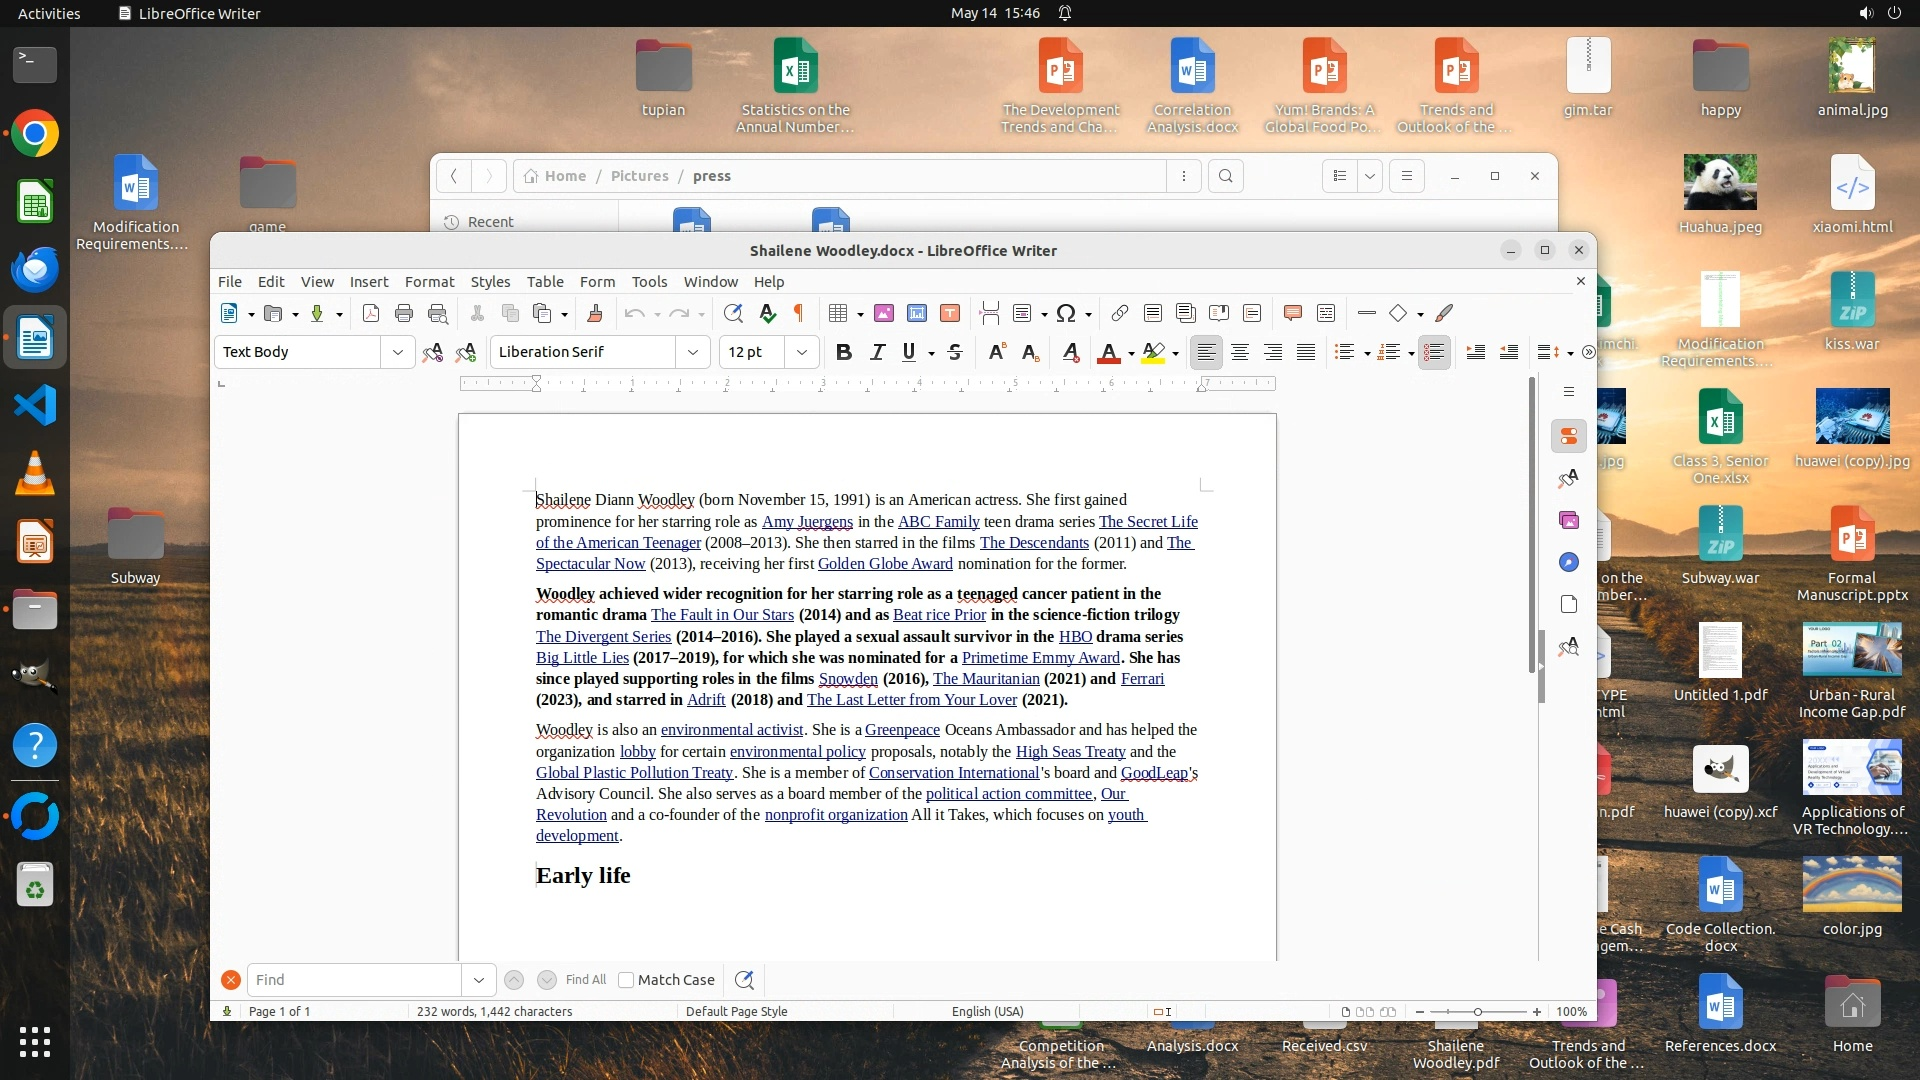The image size is (1920, 1080).
Task: Open the Special Character omega icon
Action: pyautogui.click(x=1066, y=314)
